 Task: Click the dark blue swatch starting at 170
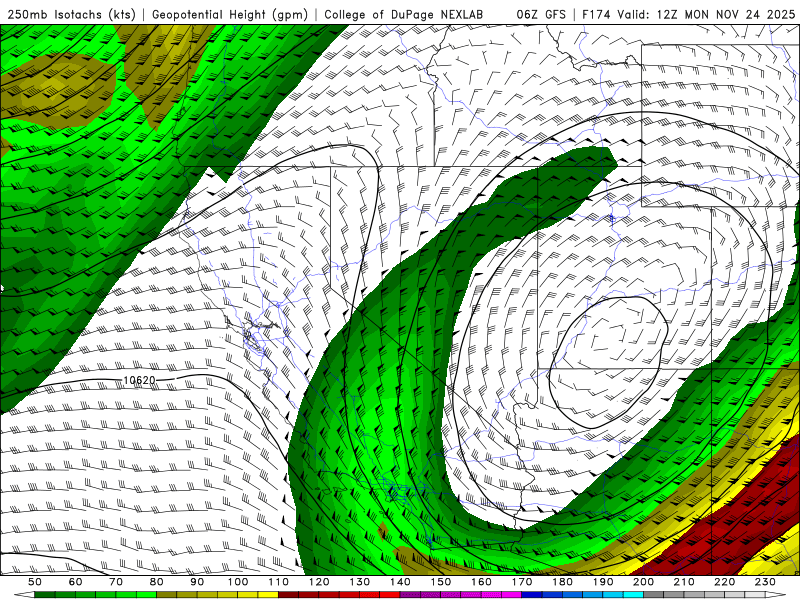click(x=532, y=595)
